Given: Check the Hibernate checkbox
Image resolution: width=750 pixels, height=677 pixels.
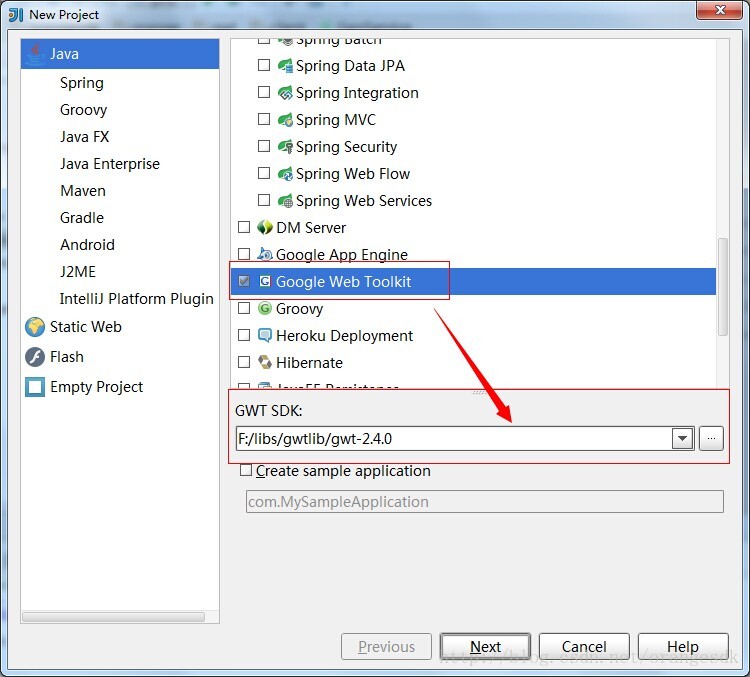Looking at the screenshot, I should (x=244, y=362).
